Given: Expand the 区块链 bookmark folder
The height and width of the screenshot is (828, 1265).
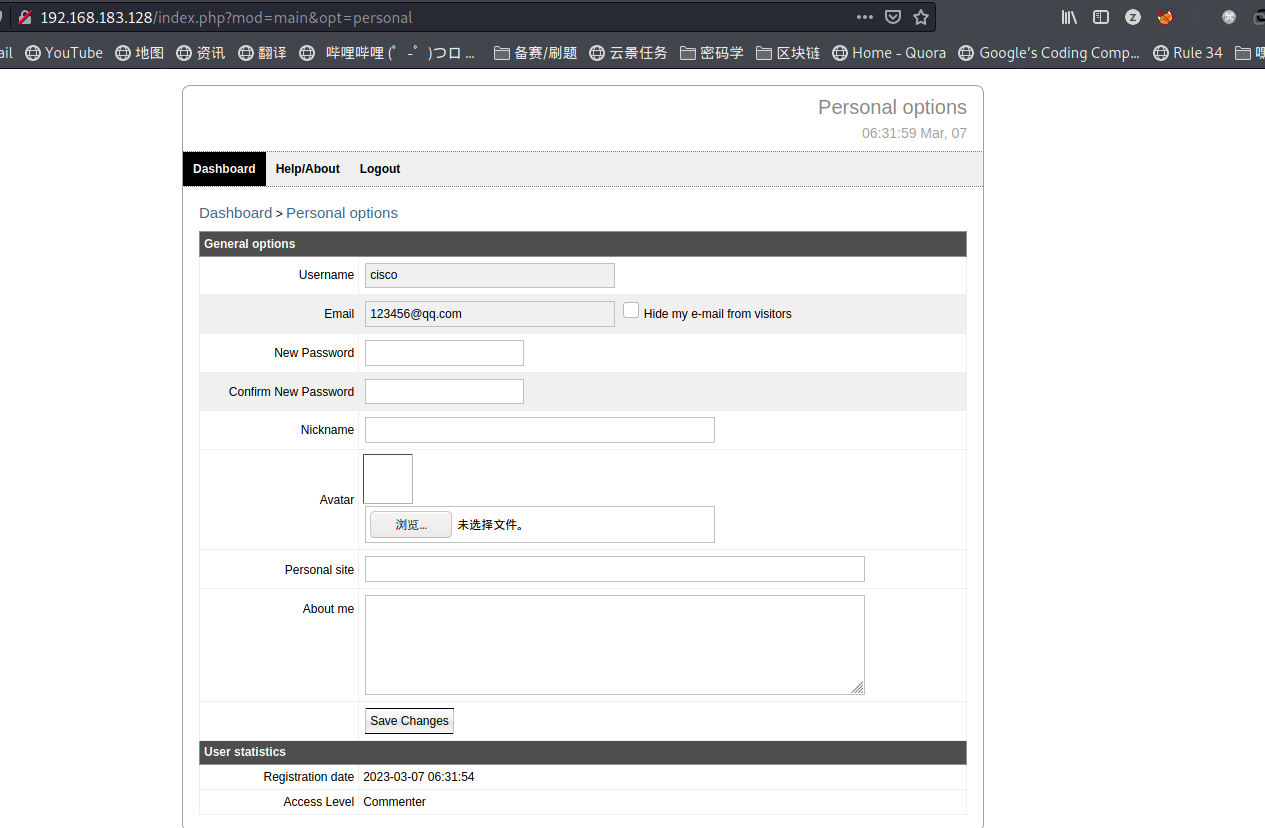Looking at the screenshot, I should (788, 53).
